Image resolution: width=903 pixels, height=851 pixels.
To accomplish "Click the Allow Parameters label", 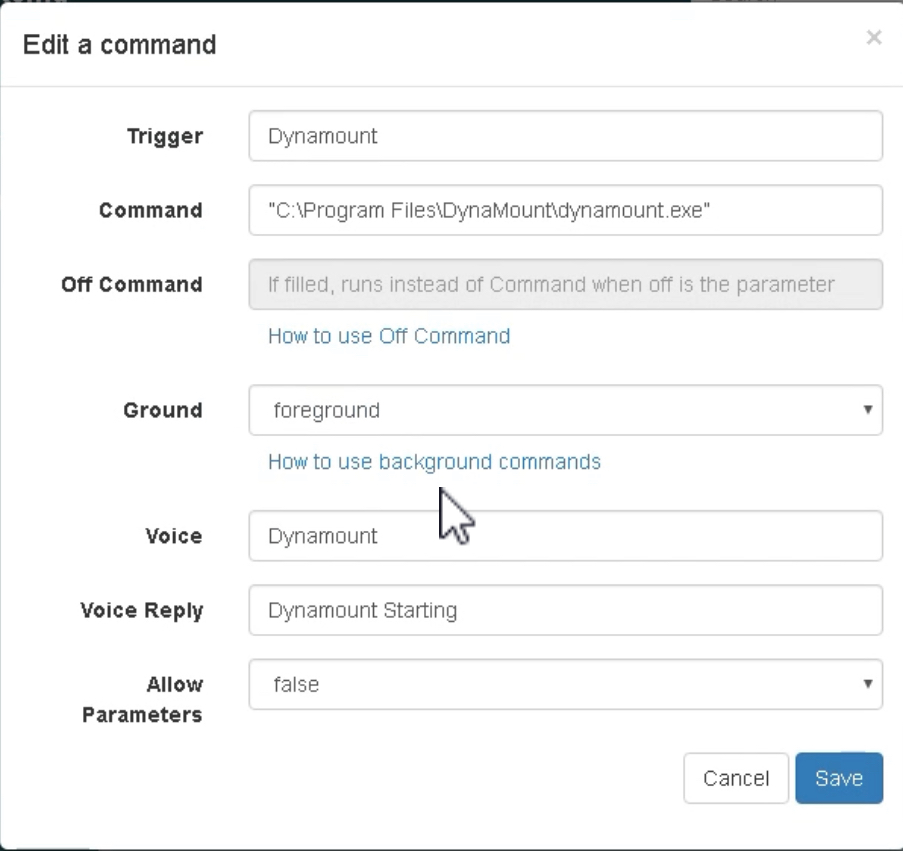I will pyautogui.click(x=142, y=700).
